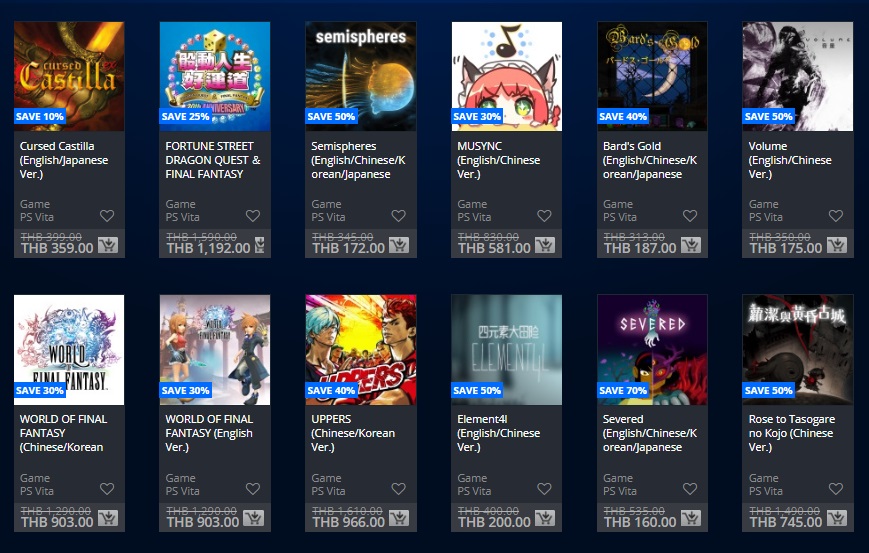
Task: Open the MUSYNC game title link
Action: [x=498, y=160]
